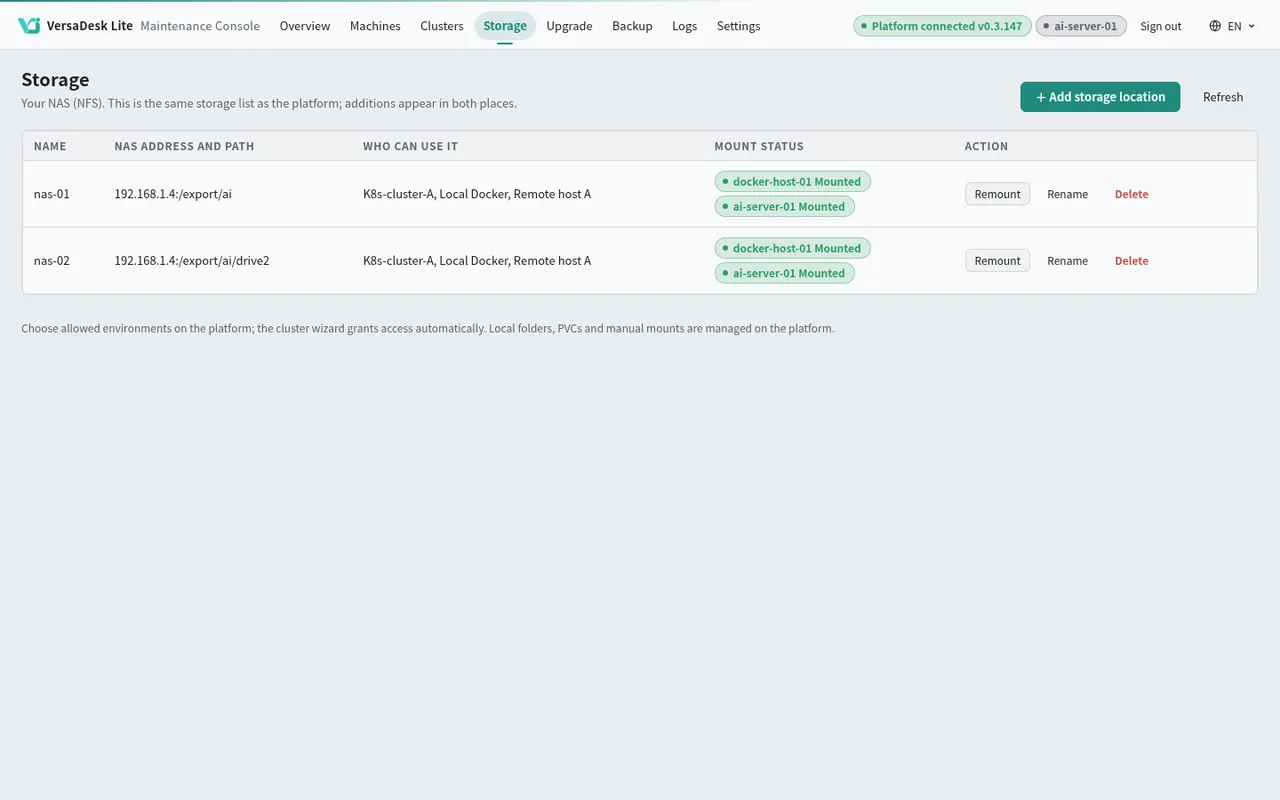Open the Settings tab
1280x800 pixels.
(x=739, y=26)
